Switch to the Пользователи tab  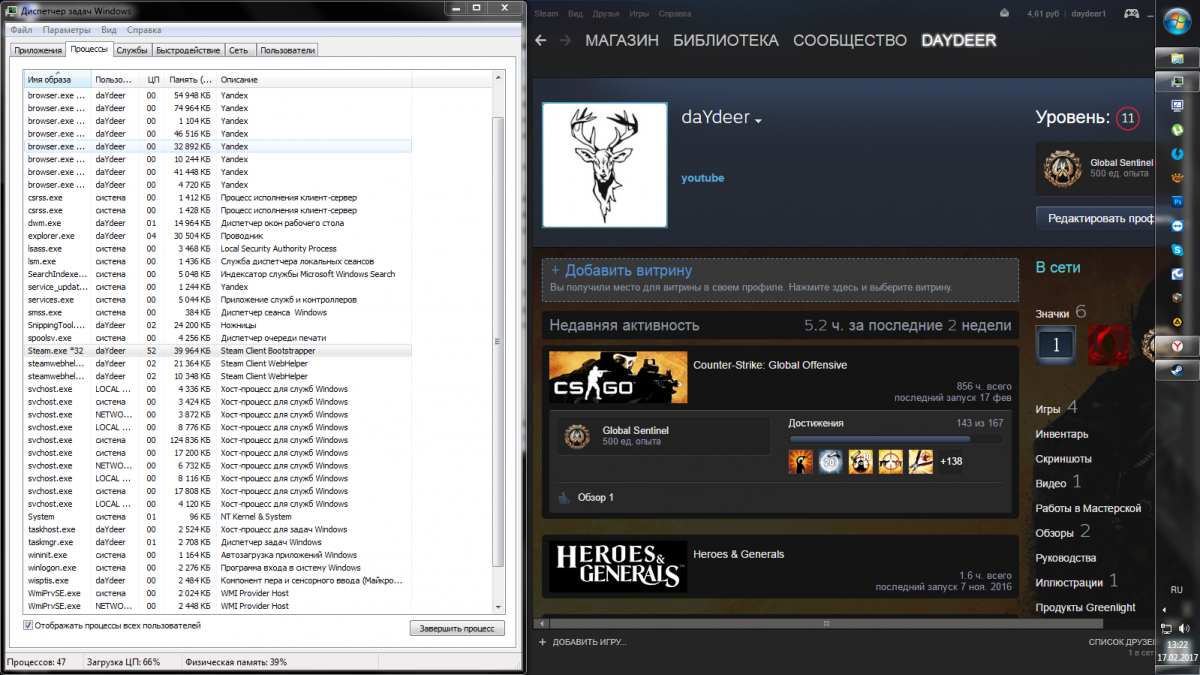pyautogui.click(x=288, y=50)
